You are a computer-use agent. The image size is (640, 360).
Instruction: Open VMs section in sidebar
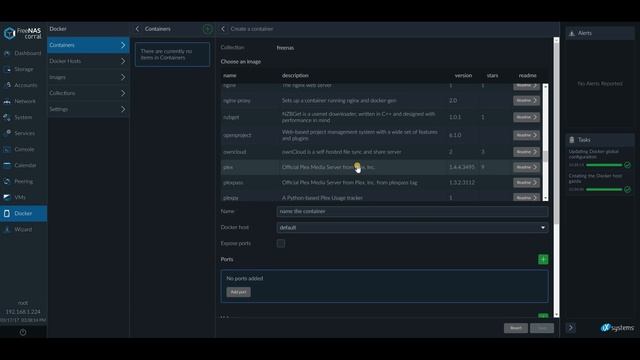(23, 197)
